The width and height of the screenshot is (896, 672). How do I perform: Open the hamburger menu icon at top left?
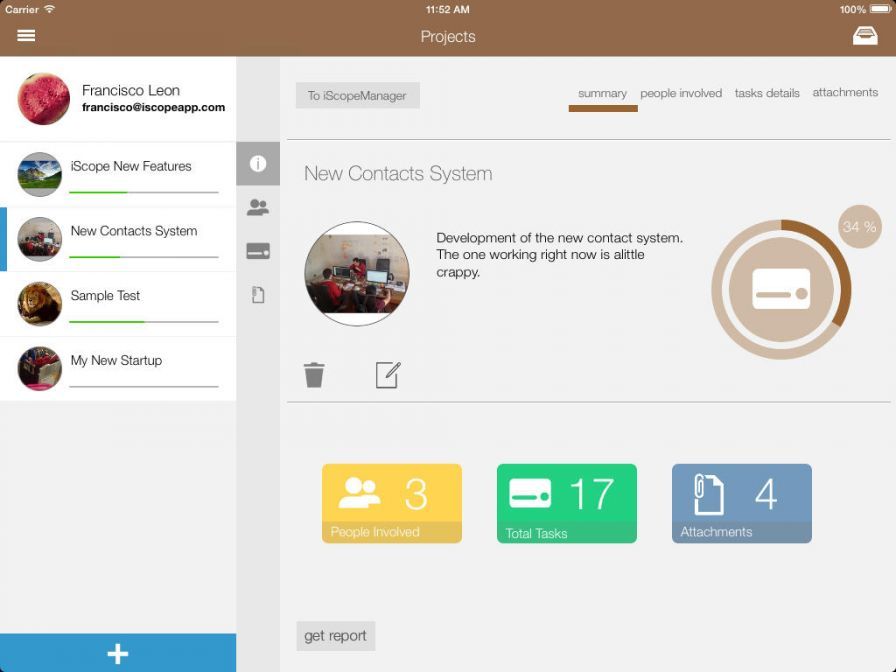tap(26, 35)
